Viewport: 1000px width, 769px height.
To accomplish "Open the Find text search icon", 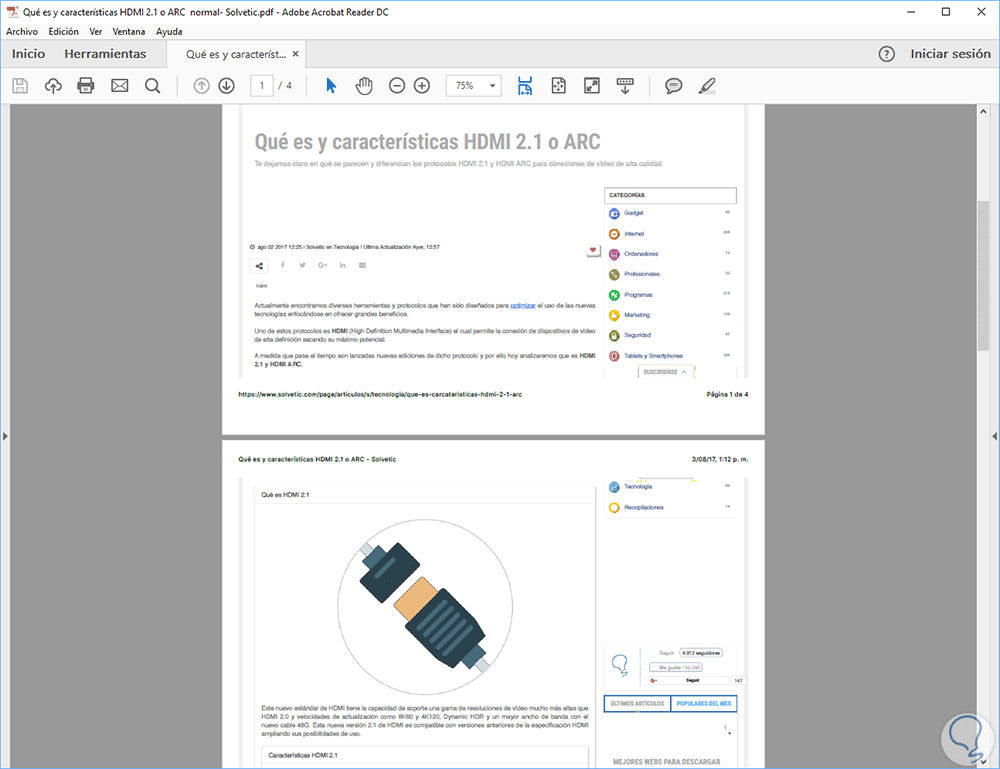I will [x=153, y=86].
